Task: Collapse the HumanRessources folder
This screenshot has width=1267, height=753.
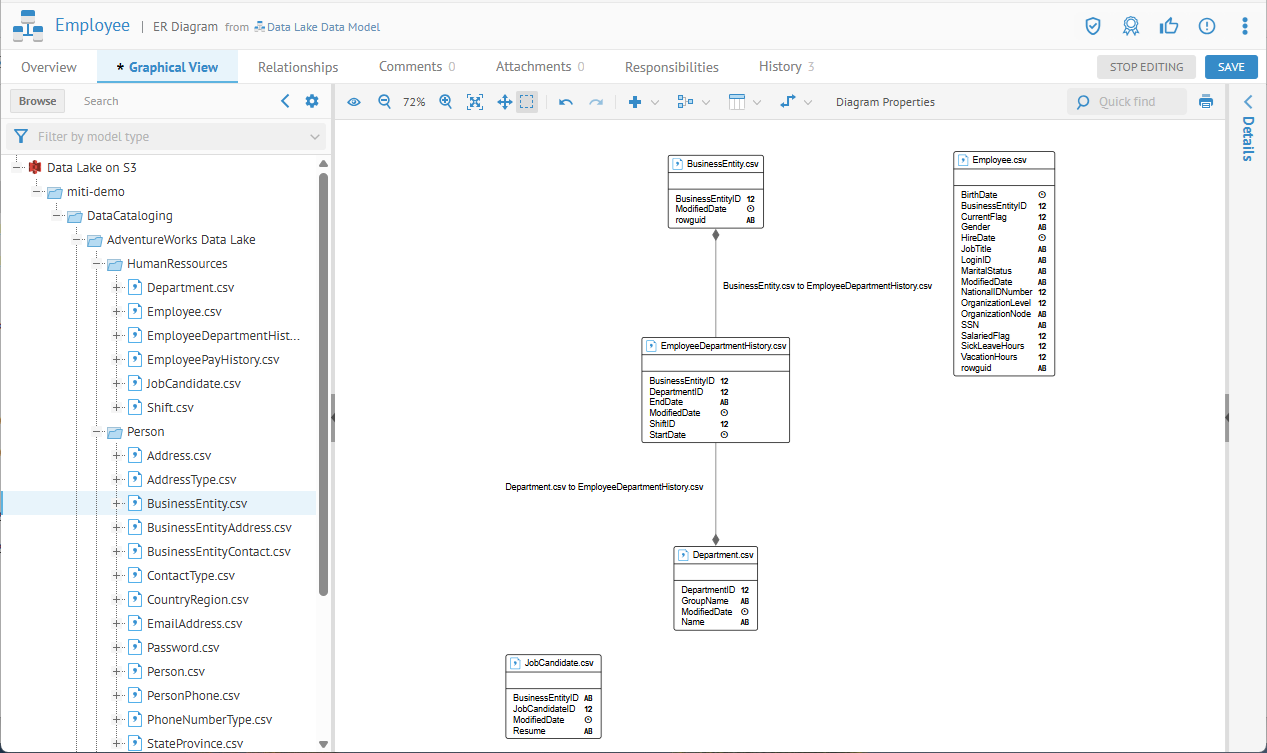Action: point(98,264)
